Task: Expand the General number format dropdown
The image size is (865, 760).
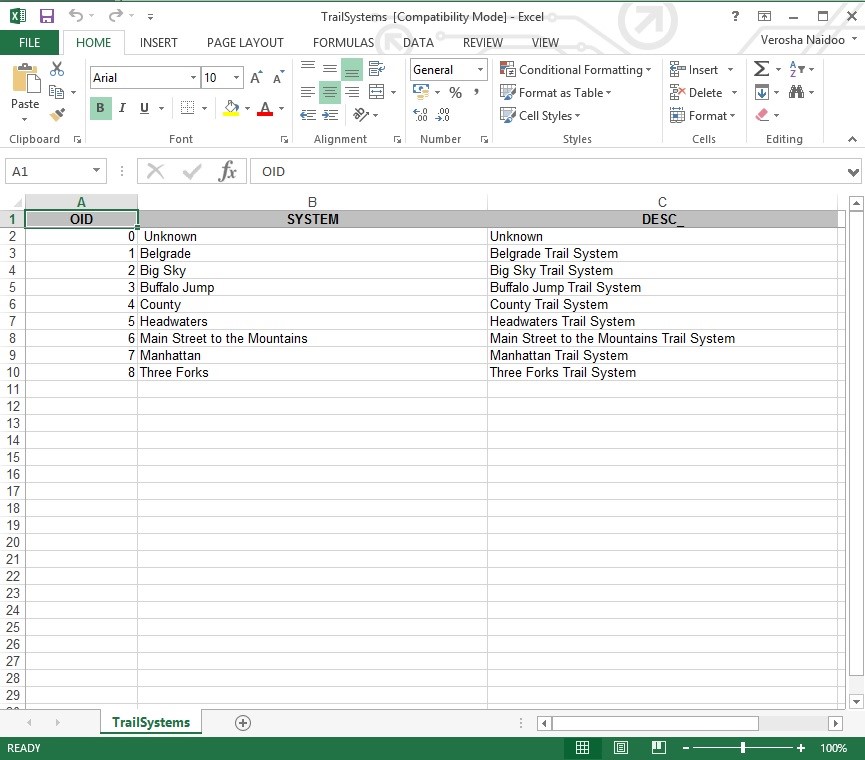Action: [x=480, y=70]
